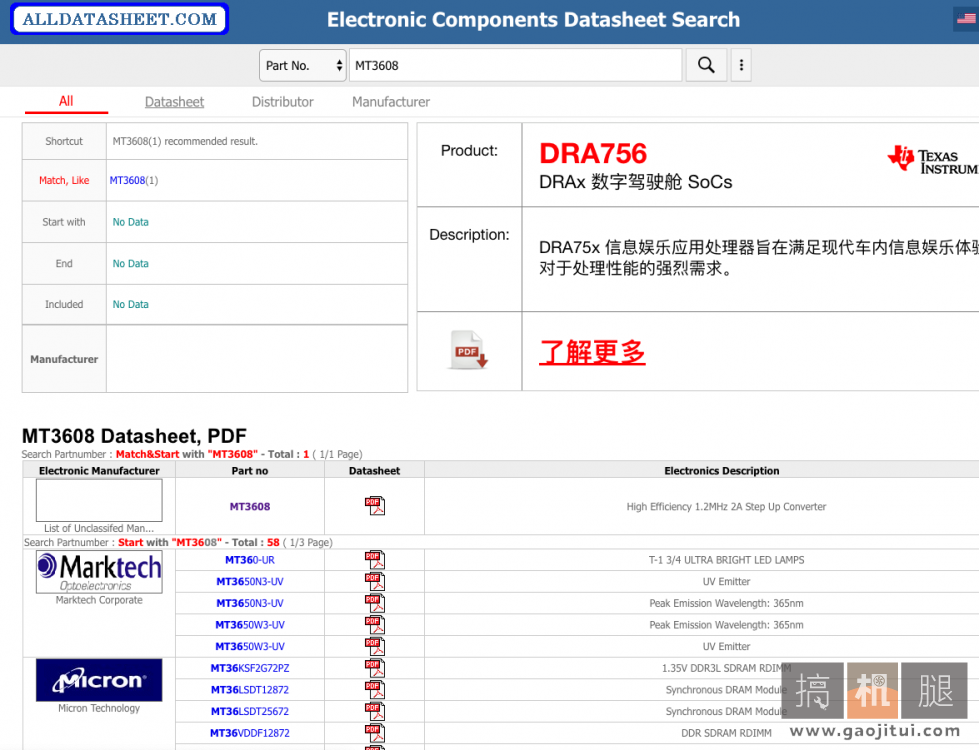This screenshot has width=979, height=750.
Task: Open the MT36KSF2G72PZ part number link
Action: [250, 668]
